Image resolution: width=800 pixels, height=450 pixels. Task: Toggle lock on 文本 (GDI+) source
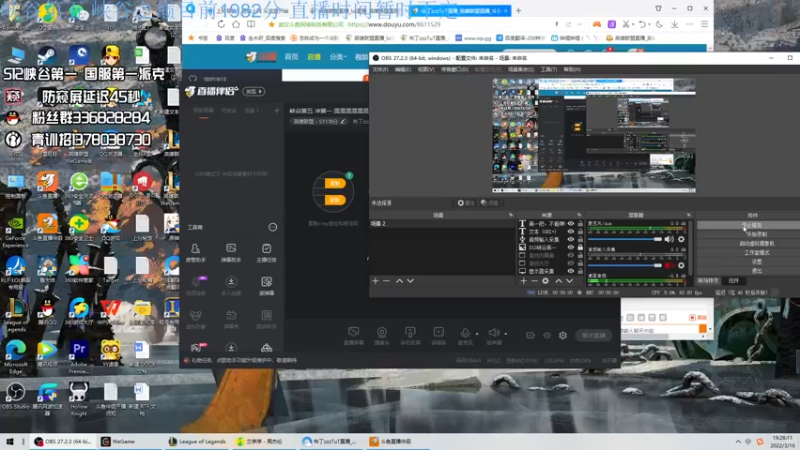tap(580, 231)
